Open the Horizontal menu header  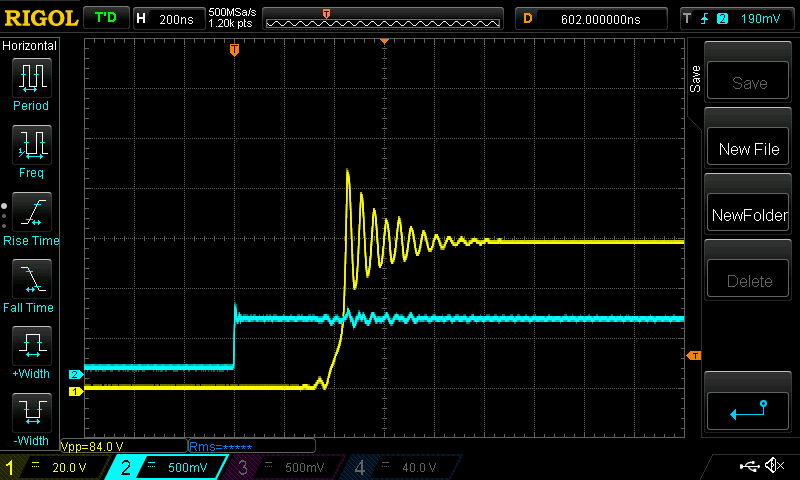point(30,46)
